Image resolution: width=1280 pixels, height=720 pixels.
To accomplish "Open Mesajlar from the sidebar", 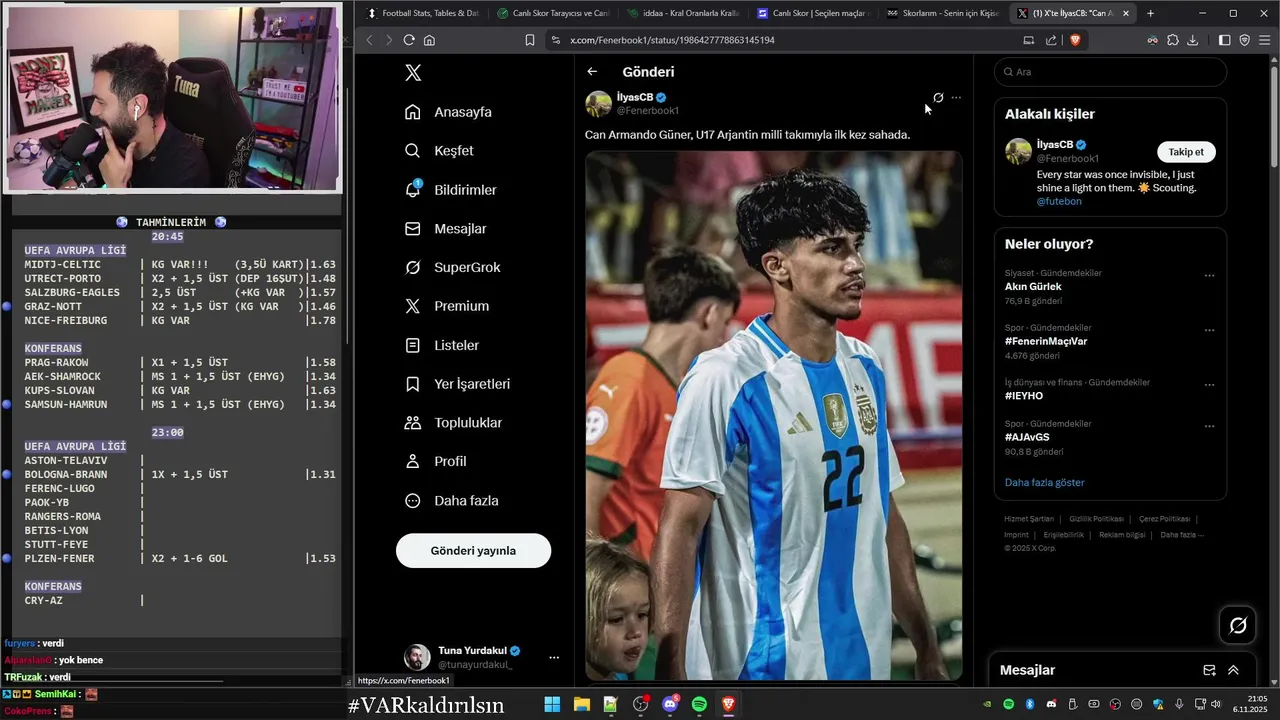I will [446, 229].
